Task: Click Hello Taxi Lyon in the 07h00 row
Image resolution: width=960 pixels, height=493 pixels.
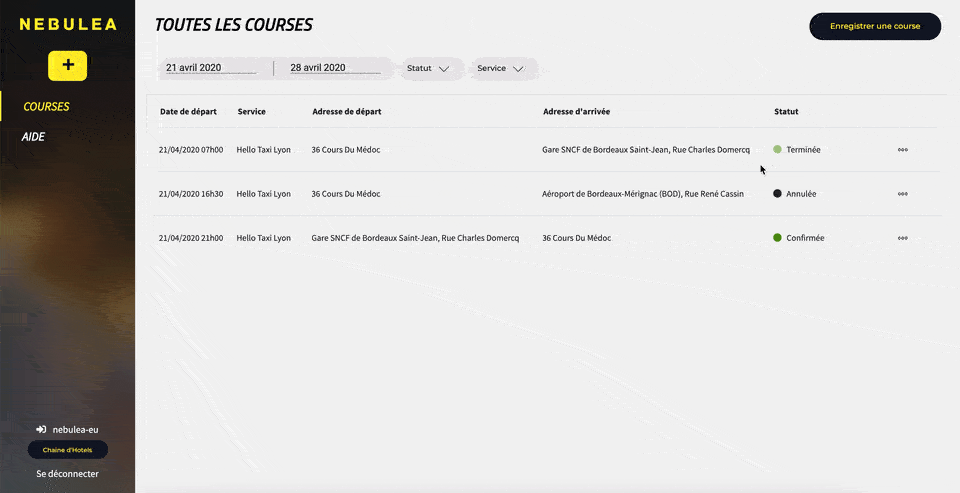Action: (x=264, y=149)
